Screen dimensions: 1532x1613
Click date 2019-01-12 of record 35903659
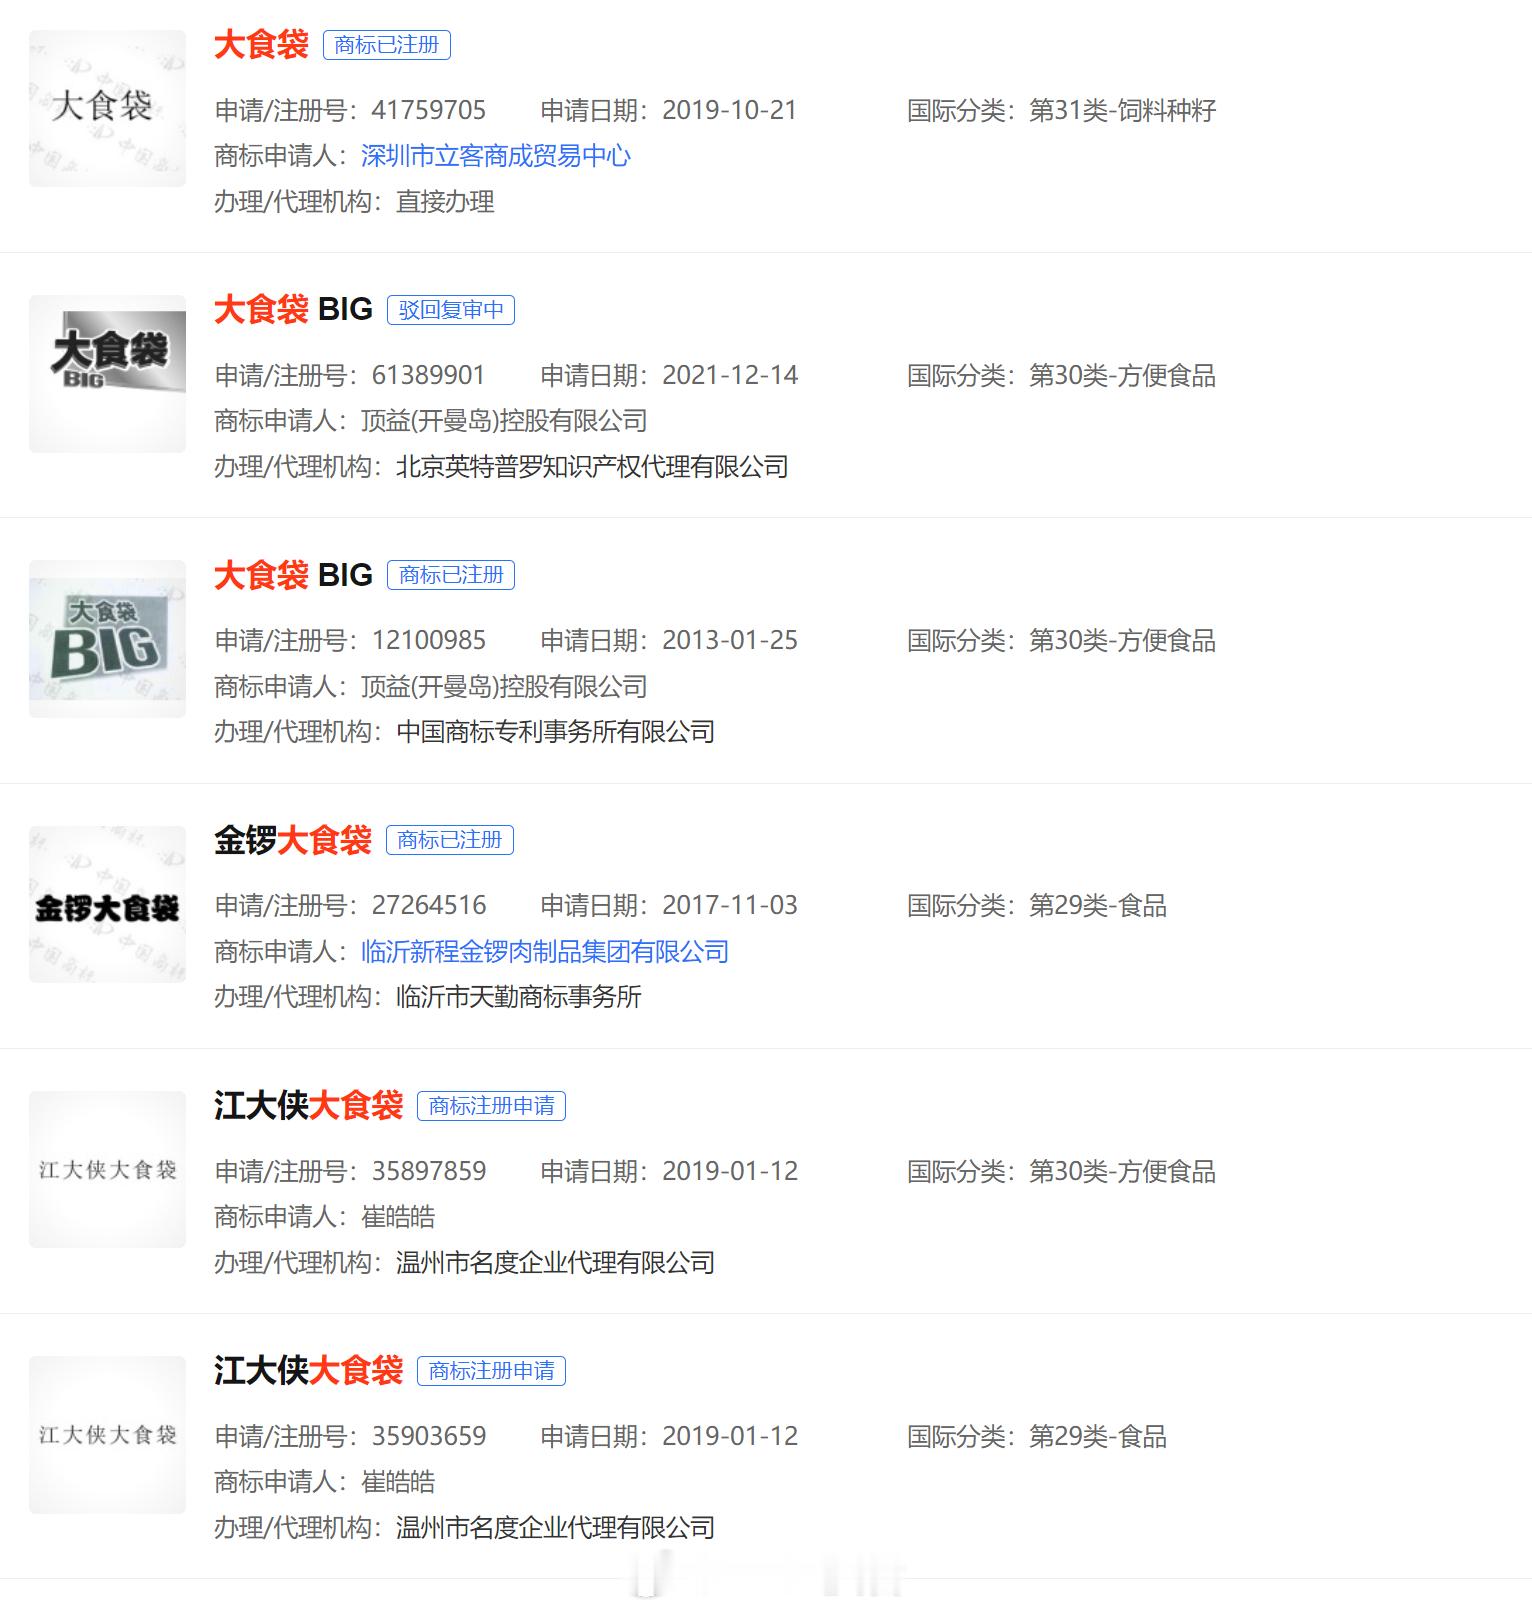pos(730,1436)
